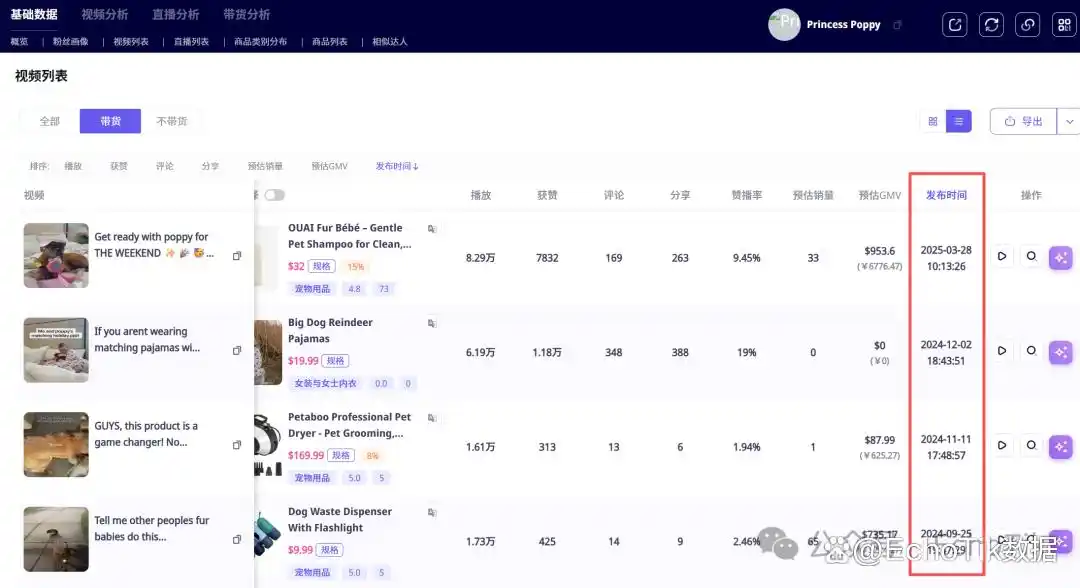Switch to the 粉丝画像 sub-tab
1080x588 pixels.
[70, 42]
